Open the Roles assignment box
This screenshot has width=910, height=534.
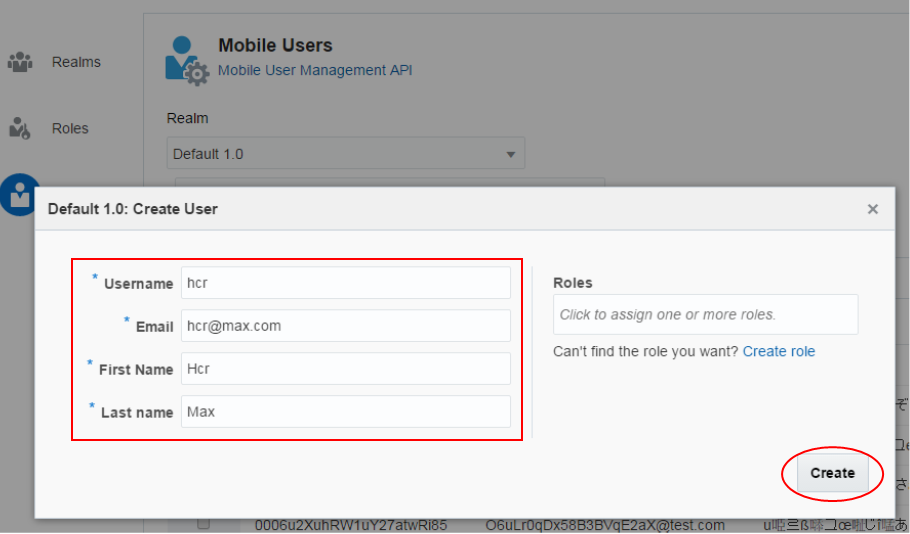(706, 315)
